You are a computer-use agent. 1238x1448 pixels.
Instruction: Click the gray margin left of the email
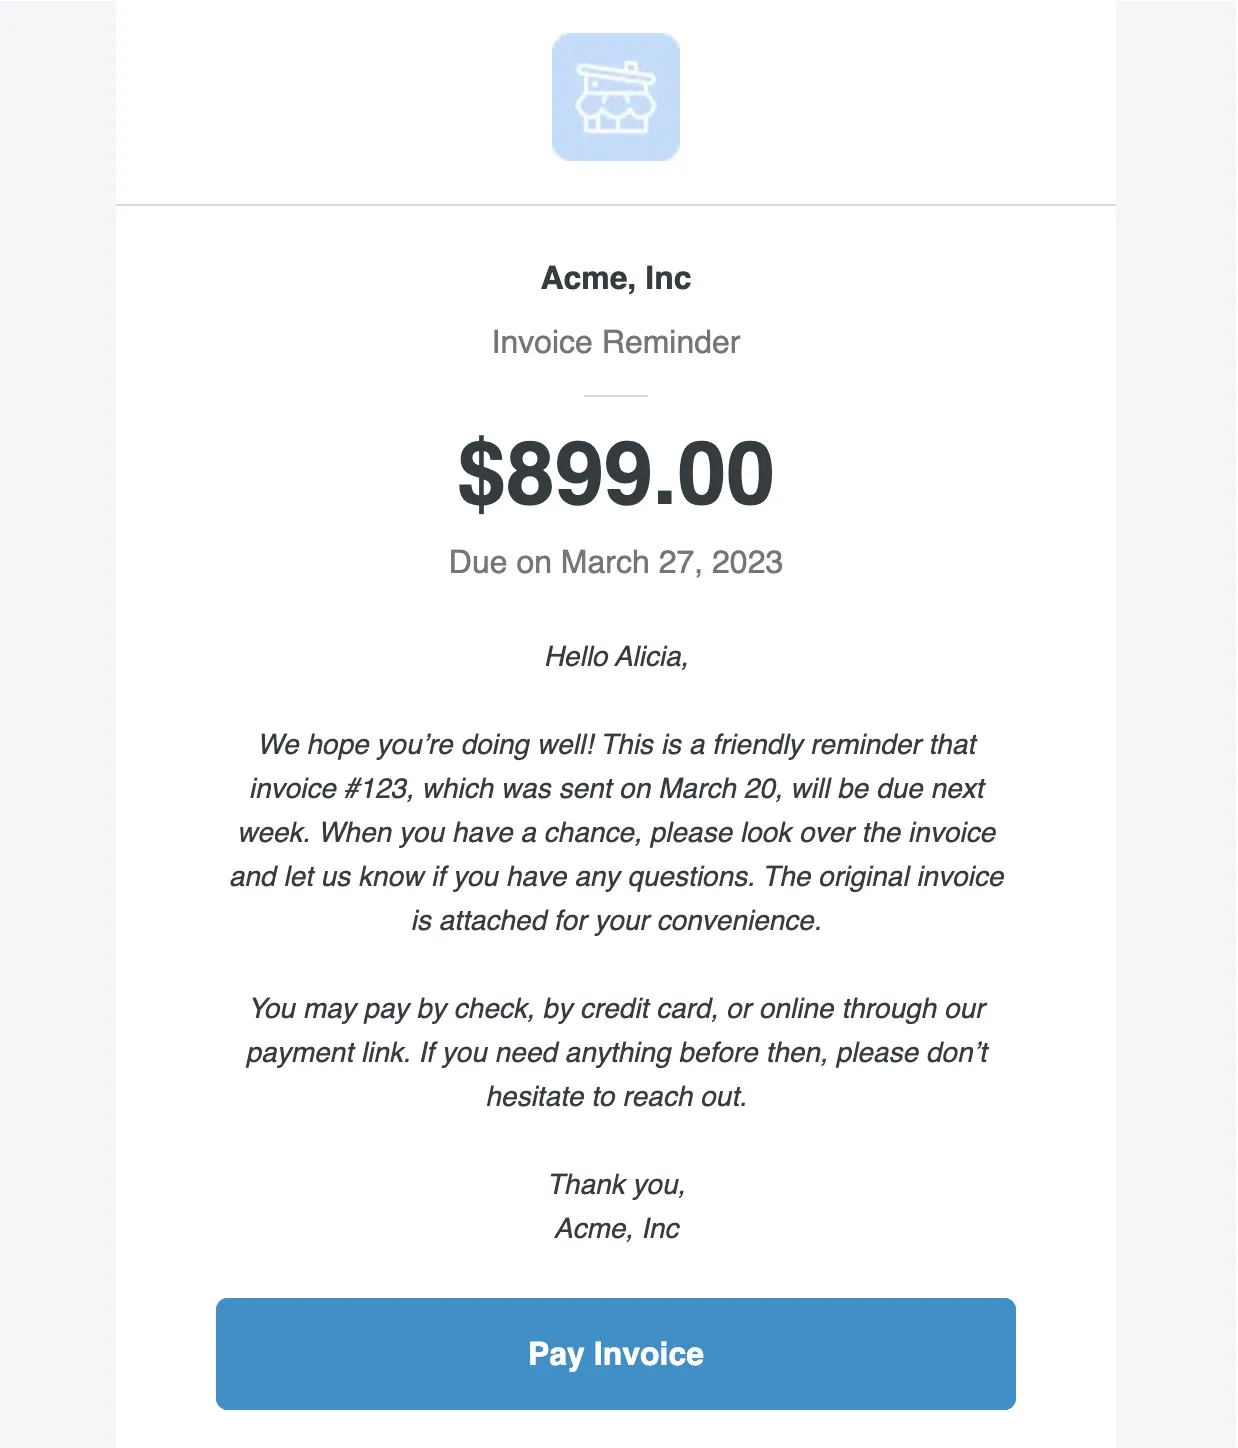click(57, 700)
